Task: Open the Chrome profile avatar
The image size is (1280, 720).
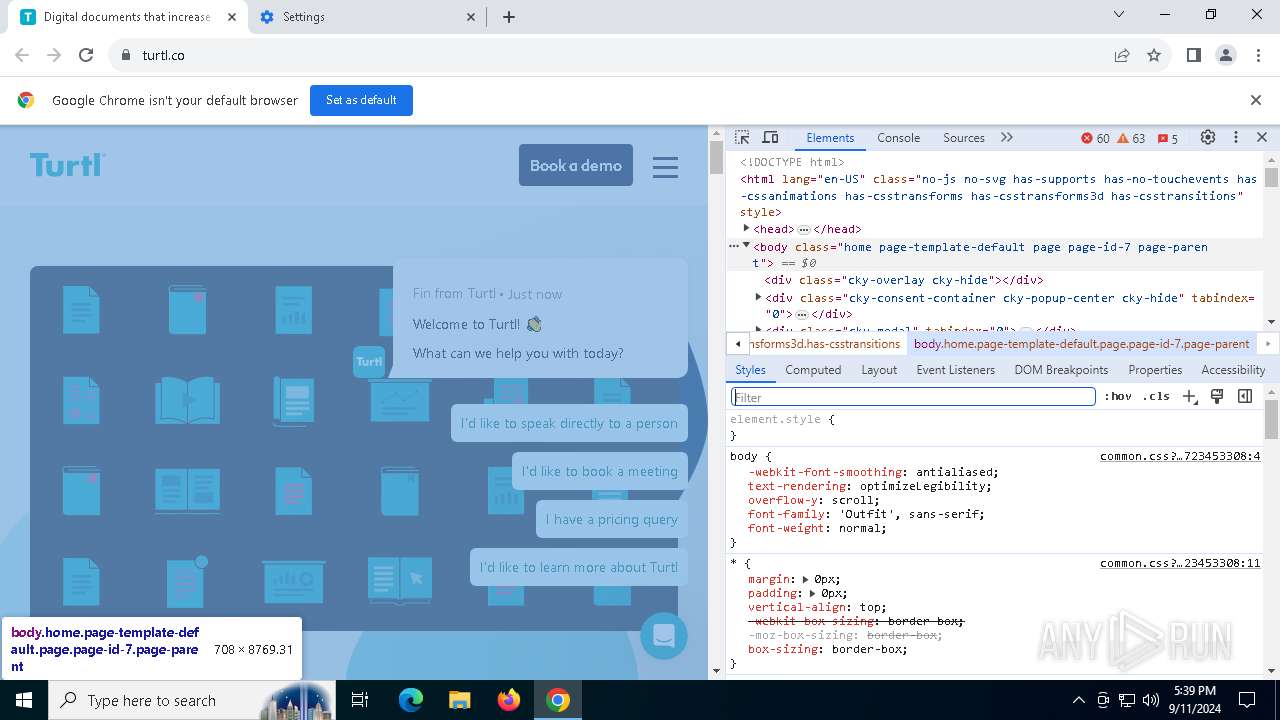Action: (x=1225, y=55)
